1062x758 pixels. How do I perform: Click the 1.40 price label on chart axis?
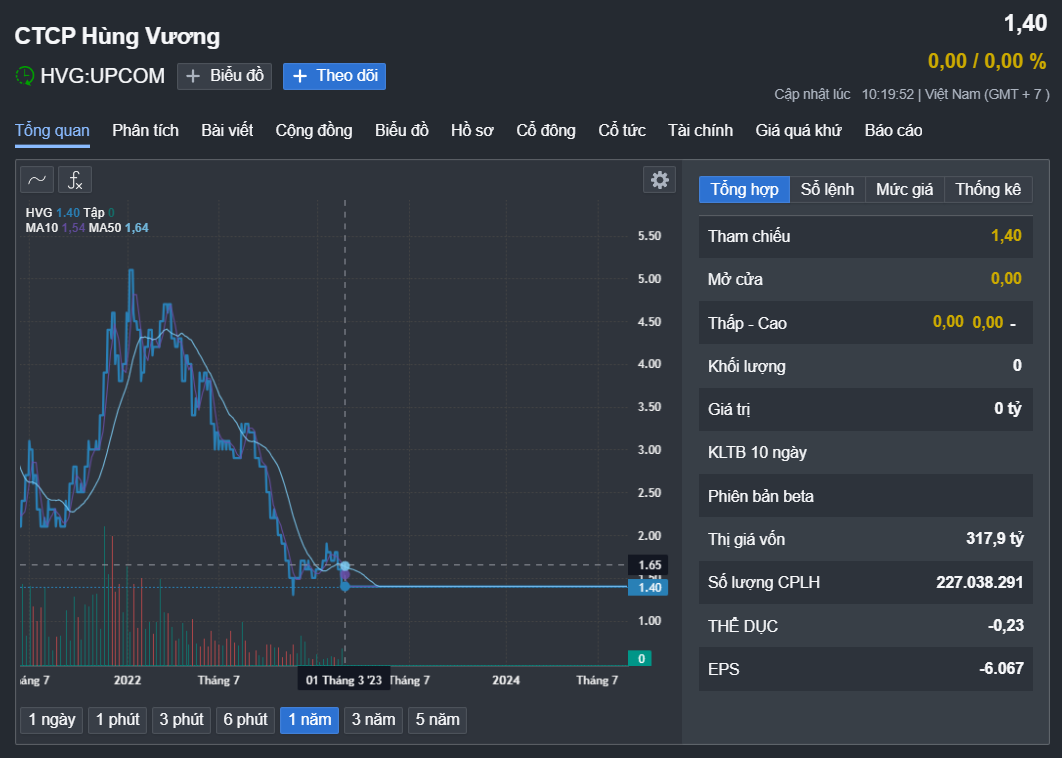pyautogui.click(x=648, y=587)
